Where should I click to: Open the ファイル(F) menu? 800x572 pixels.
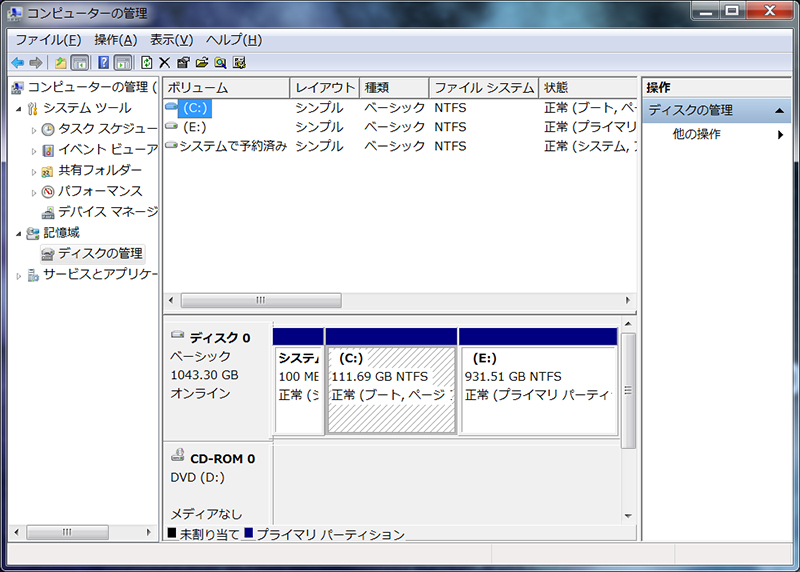pyautogui.click(x=48, y=40)
